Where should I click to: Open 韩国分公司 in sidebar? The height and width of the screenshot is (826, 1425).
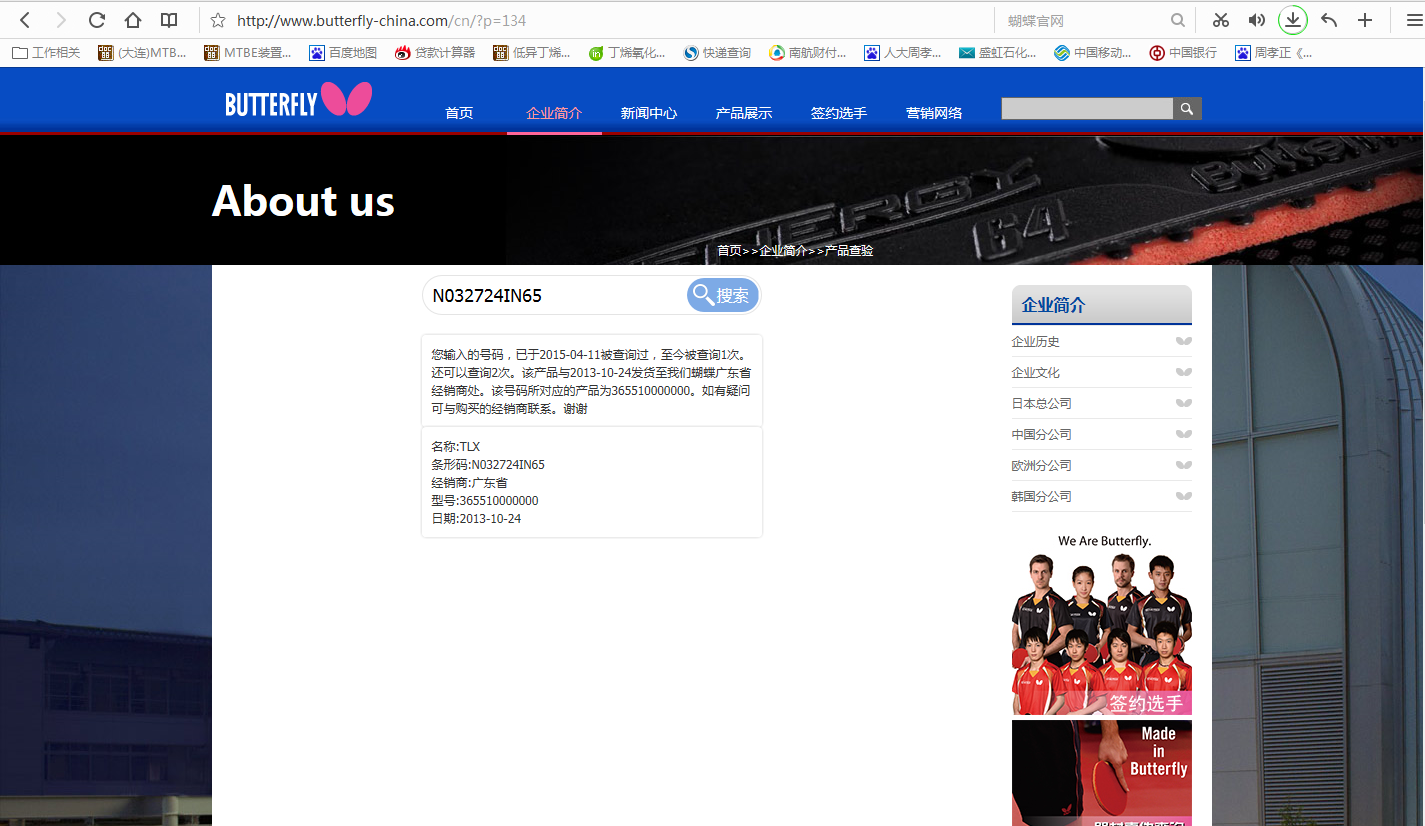[x=1042, y=496]
